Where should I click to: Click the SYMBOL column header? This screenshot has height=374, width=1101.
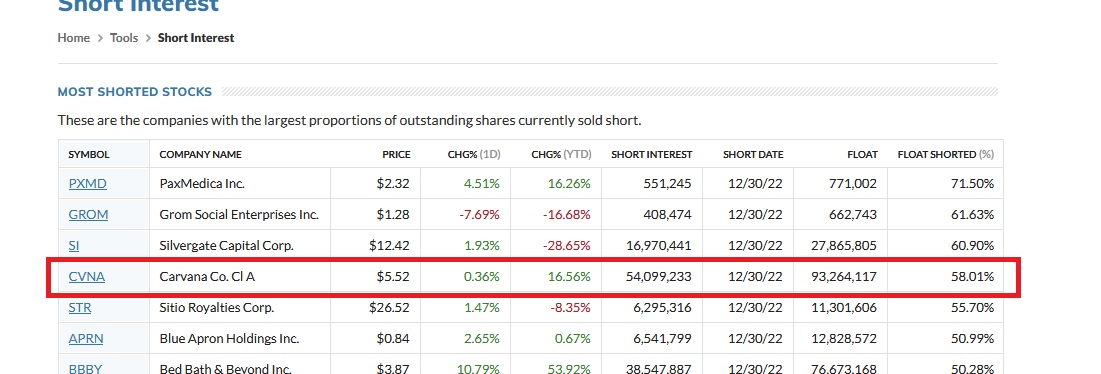(89, 154)
